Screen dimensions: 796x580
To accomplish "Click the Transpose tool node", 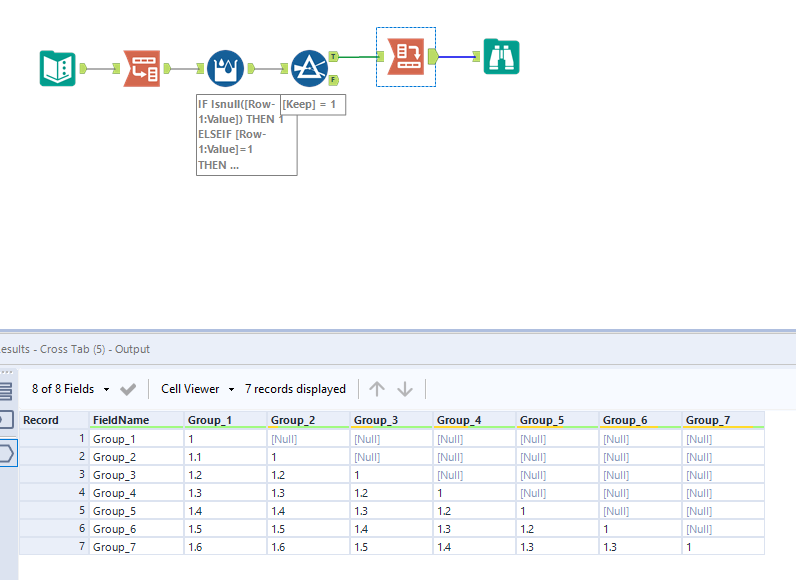I will pyautogui.click(x=141, y=68).
